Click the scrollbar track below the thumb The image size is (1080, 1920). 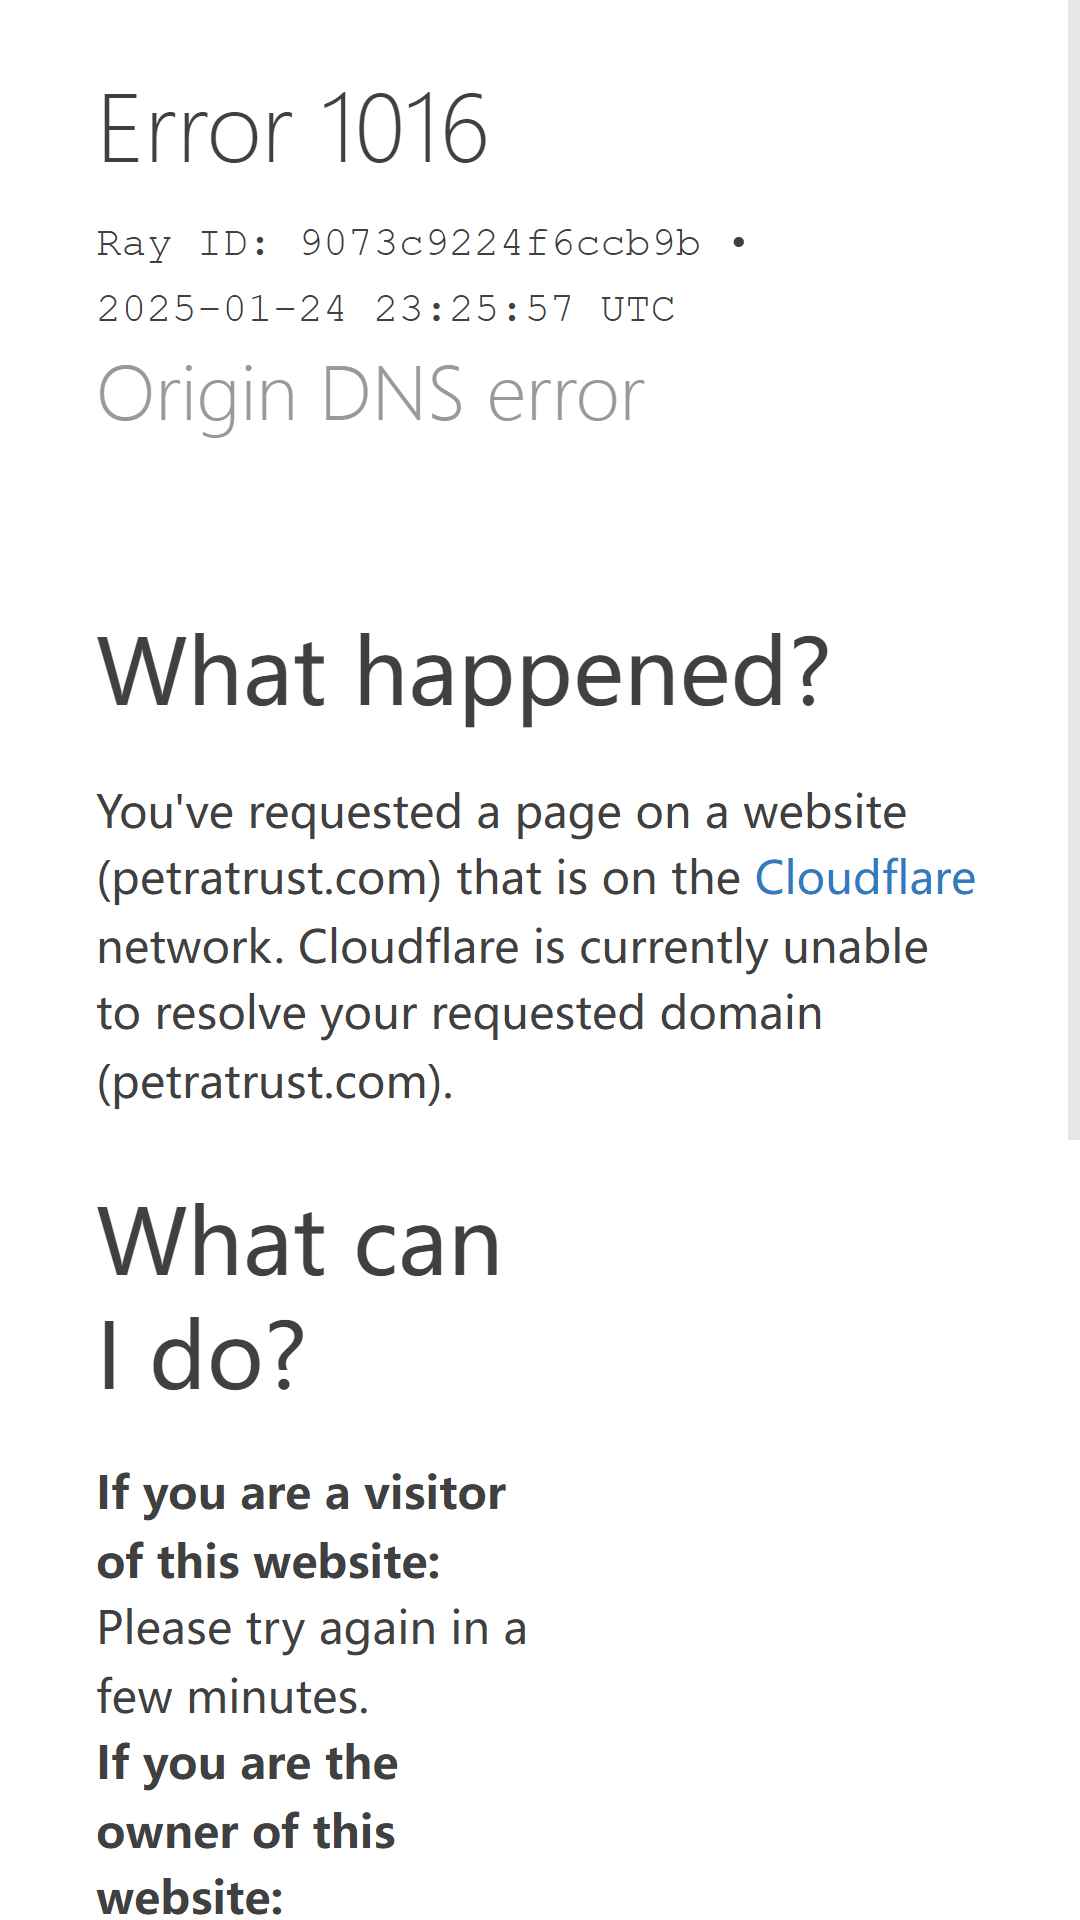point(1074,1530)
